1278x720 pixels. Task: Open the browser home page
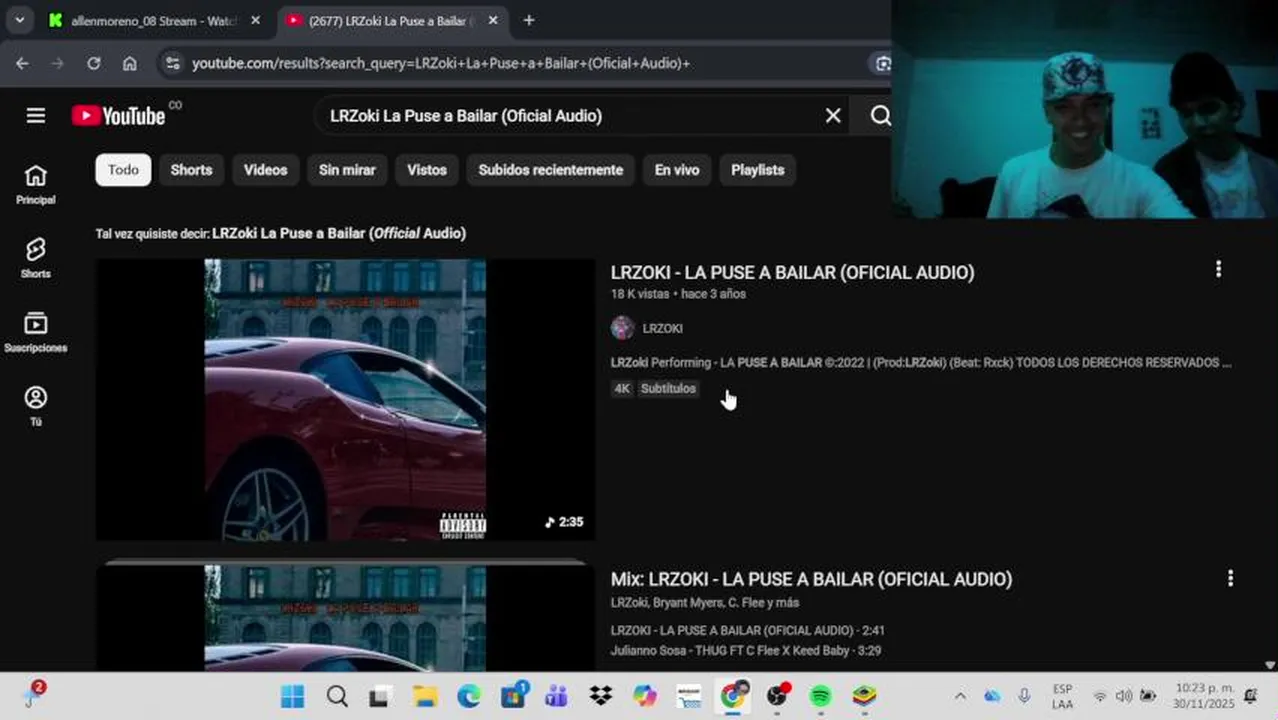(130, 63)
